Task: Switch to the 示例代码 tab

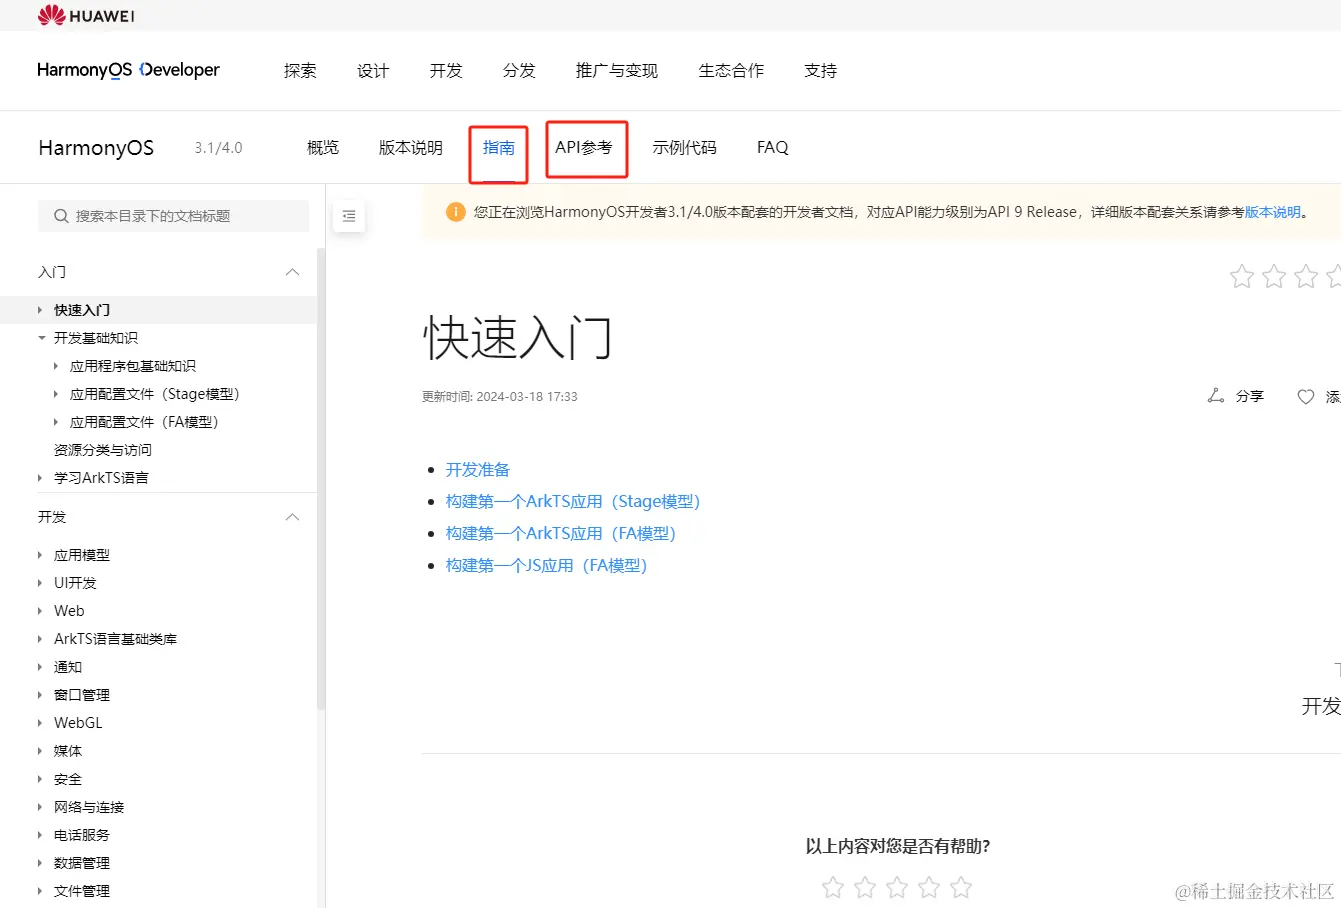Action: 684,147
